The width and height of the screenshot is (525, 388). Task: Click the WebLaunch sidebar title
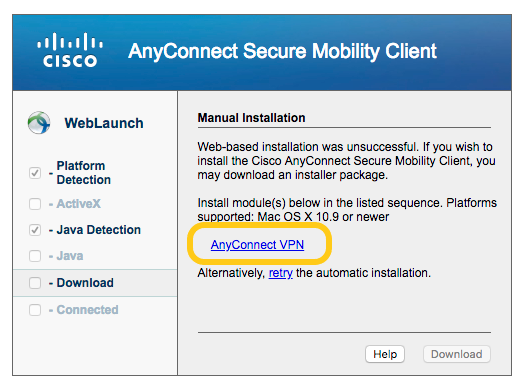(104, 123)
